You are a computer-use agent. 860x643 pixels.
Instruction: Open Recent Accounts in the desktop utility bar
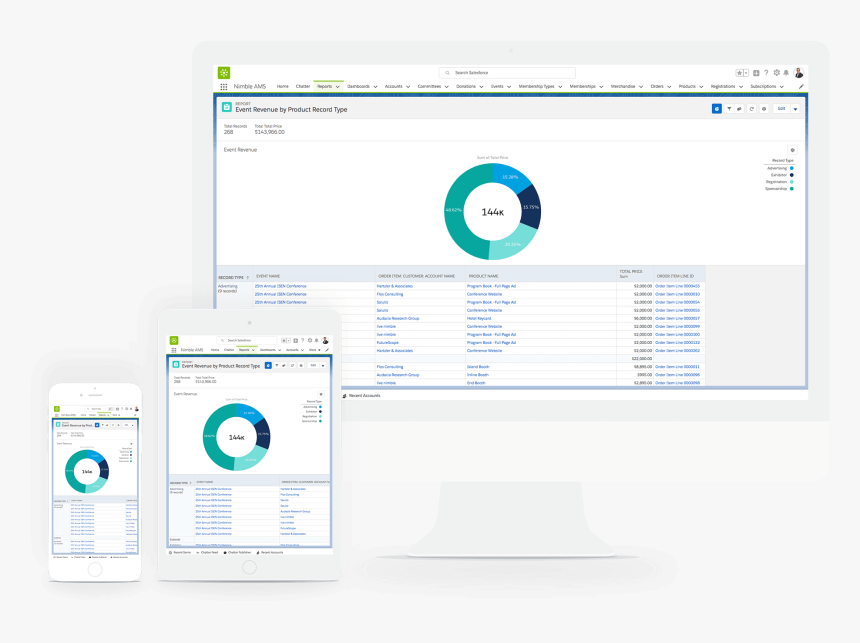[x=361, y=396]
